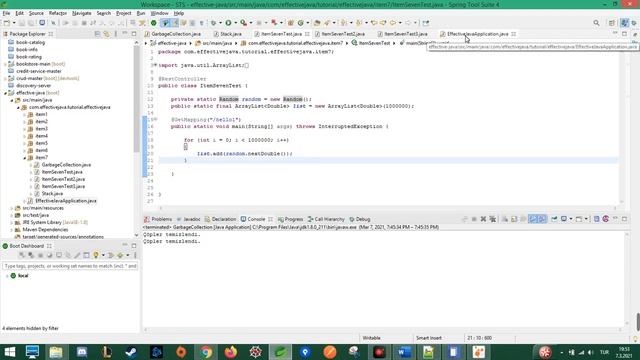640x360 pixels.
Task: Open the Open Perspective icon
Action: 611,23
